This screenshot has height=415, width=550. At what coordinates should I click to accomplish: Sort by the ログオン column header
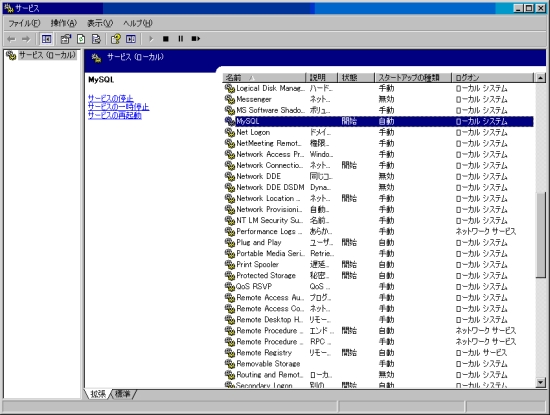pyautogui.click(x=493, y=78)
